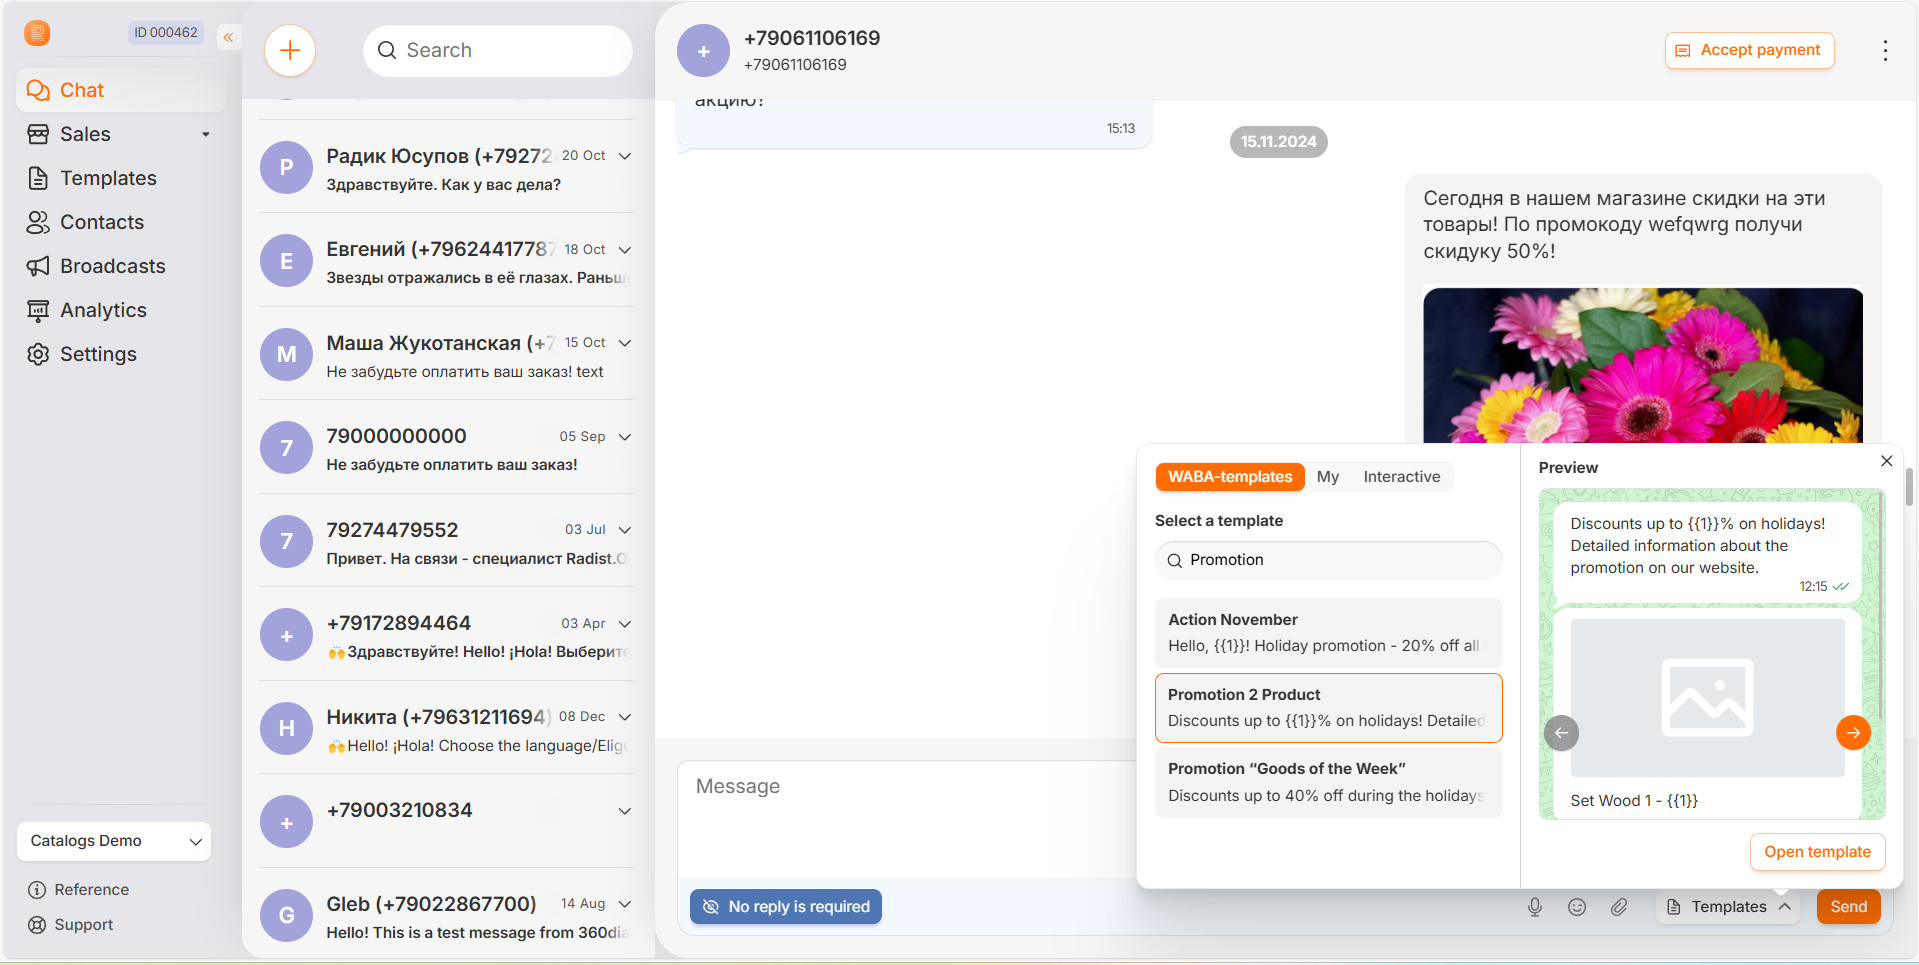Expand the Sales menu section

[x=206, y=134]
